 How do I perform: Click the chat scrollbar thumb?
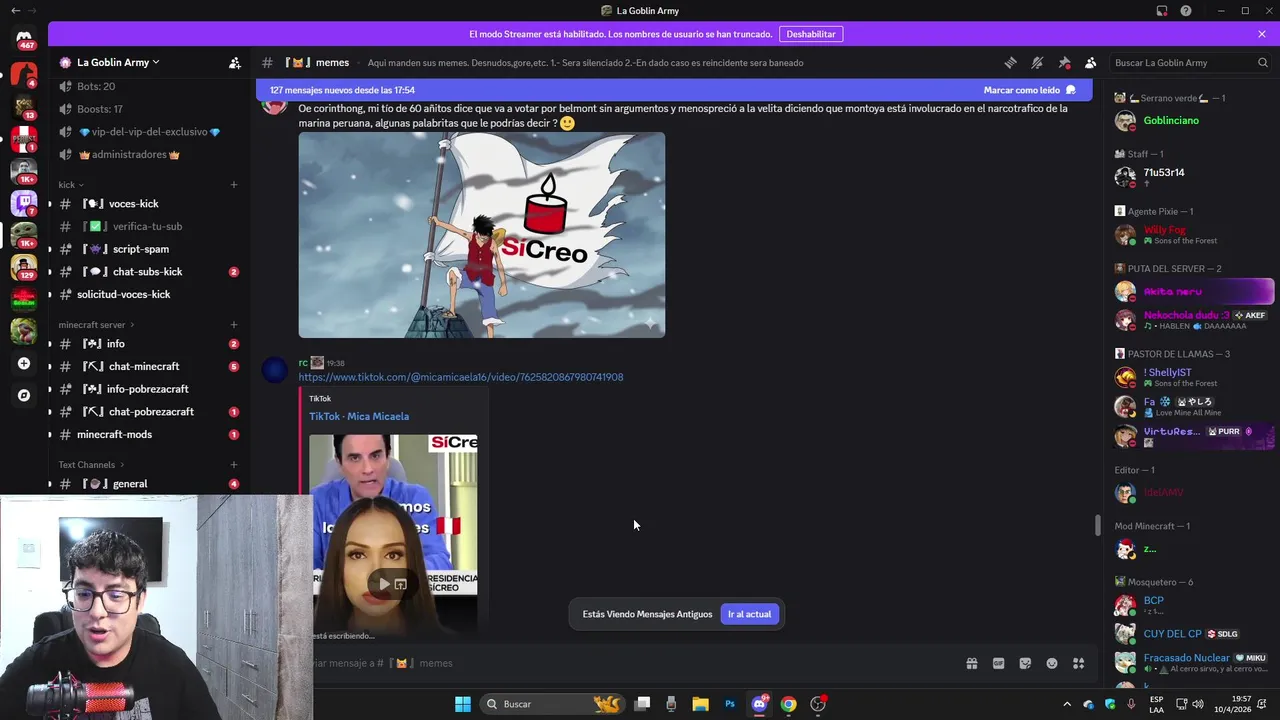(x=1098, y=524)
